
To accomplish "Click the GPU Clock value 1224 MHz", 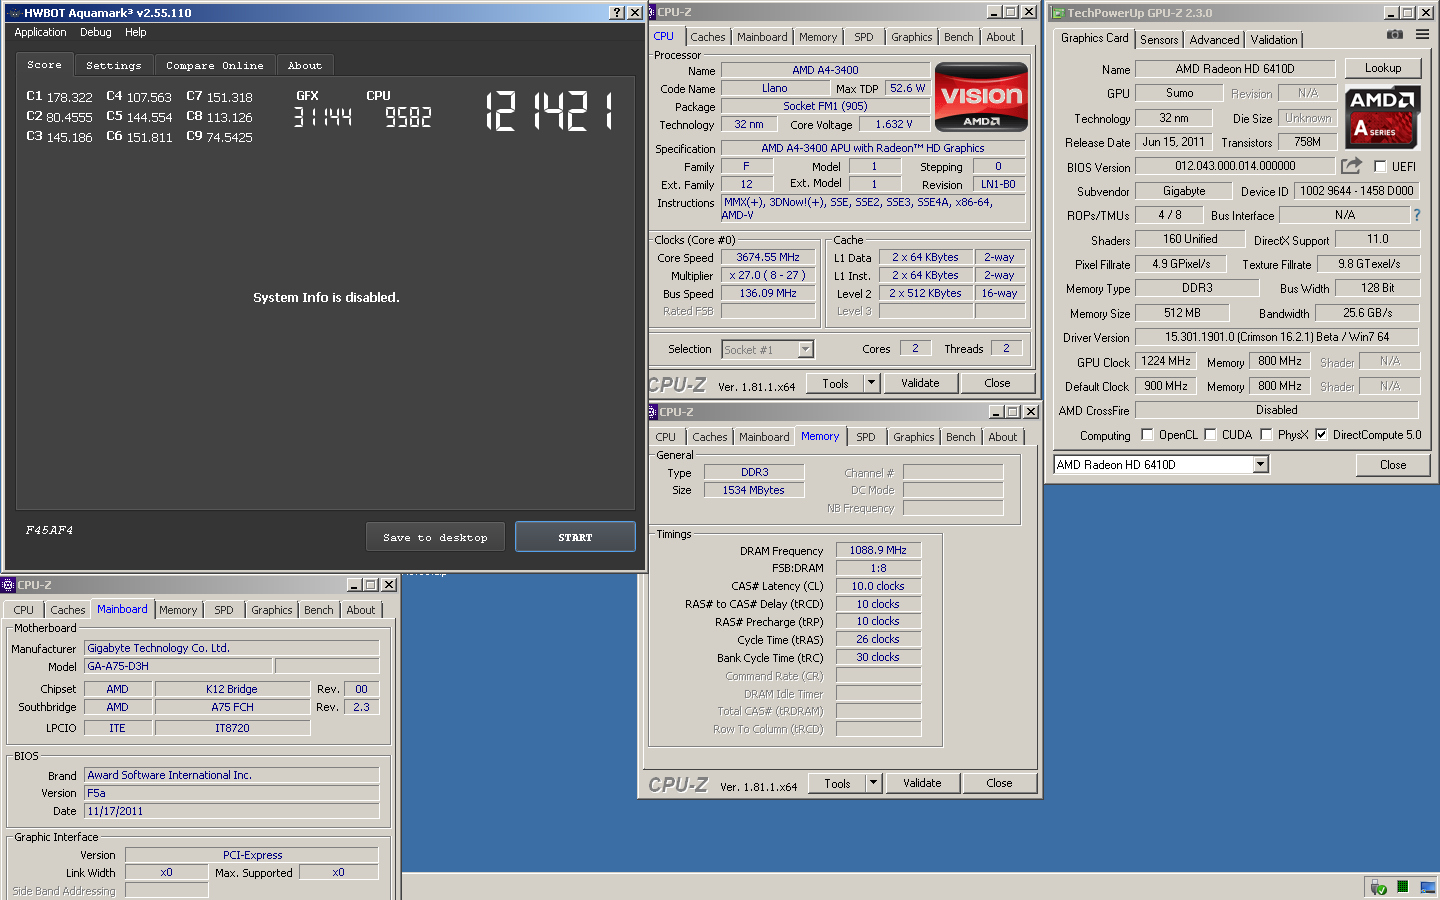I will coord(1166,361).
